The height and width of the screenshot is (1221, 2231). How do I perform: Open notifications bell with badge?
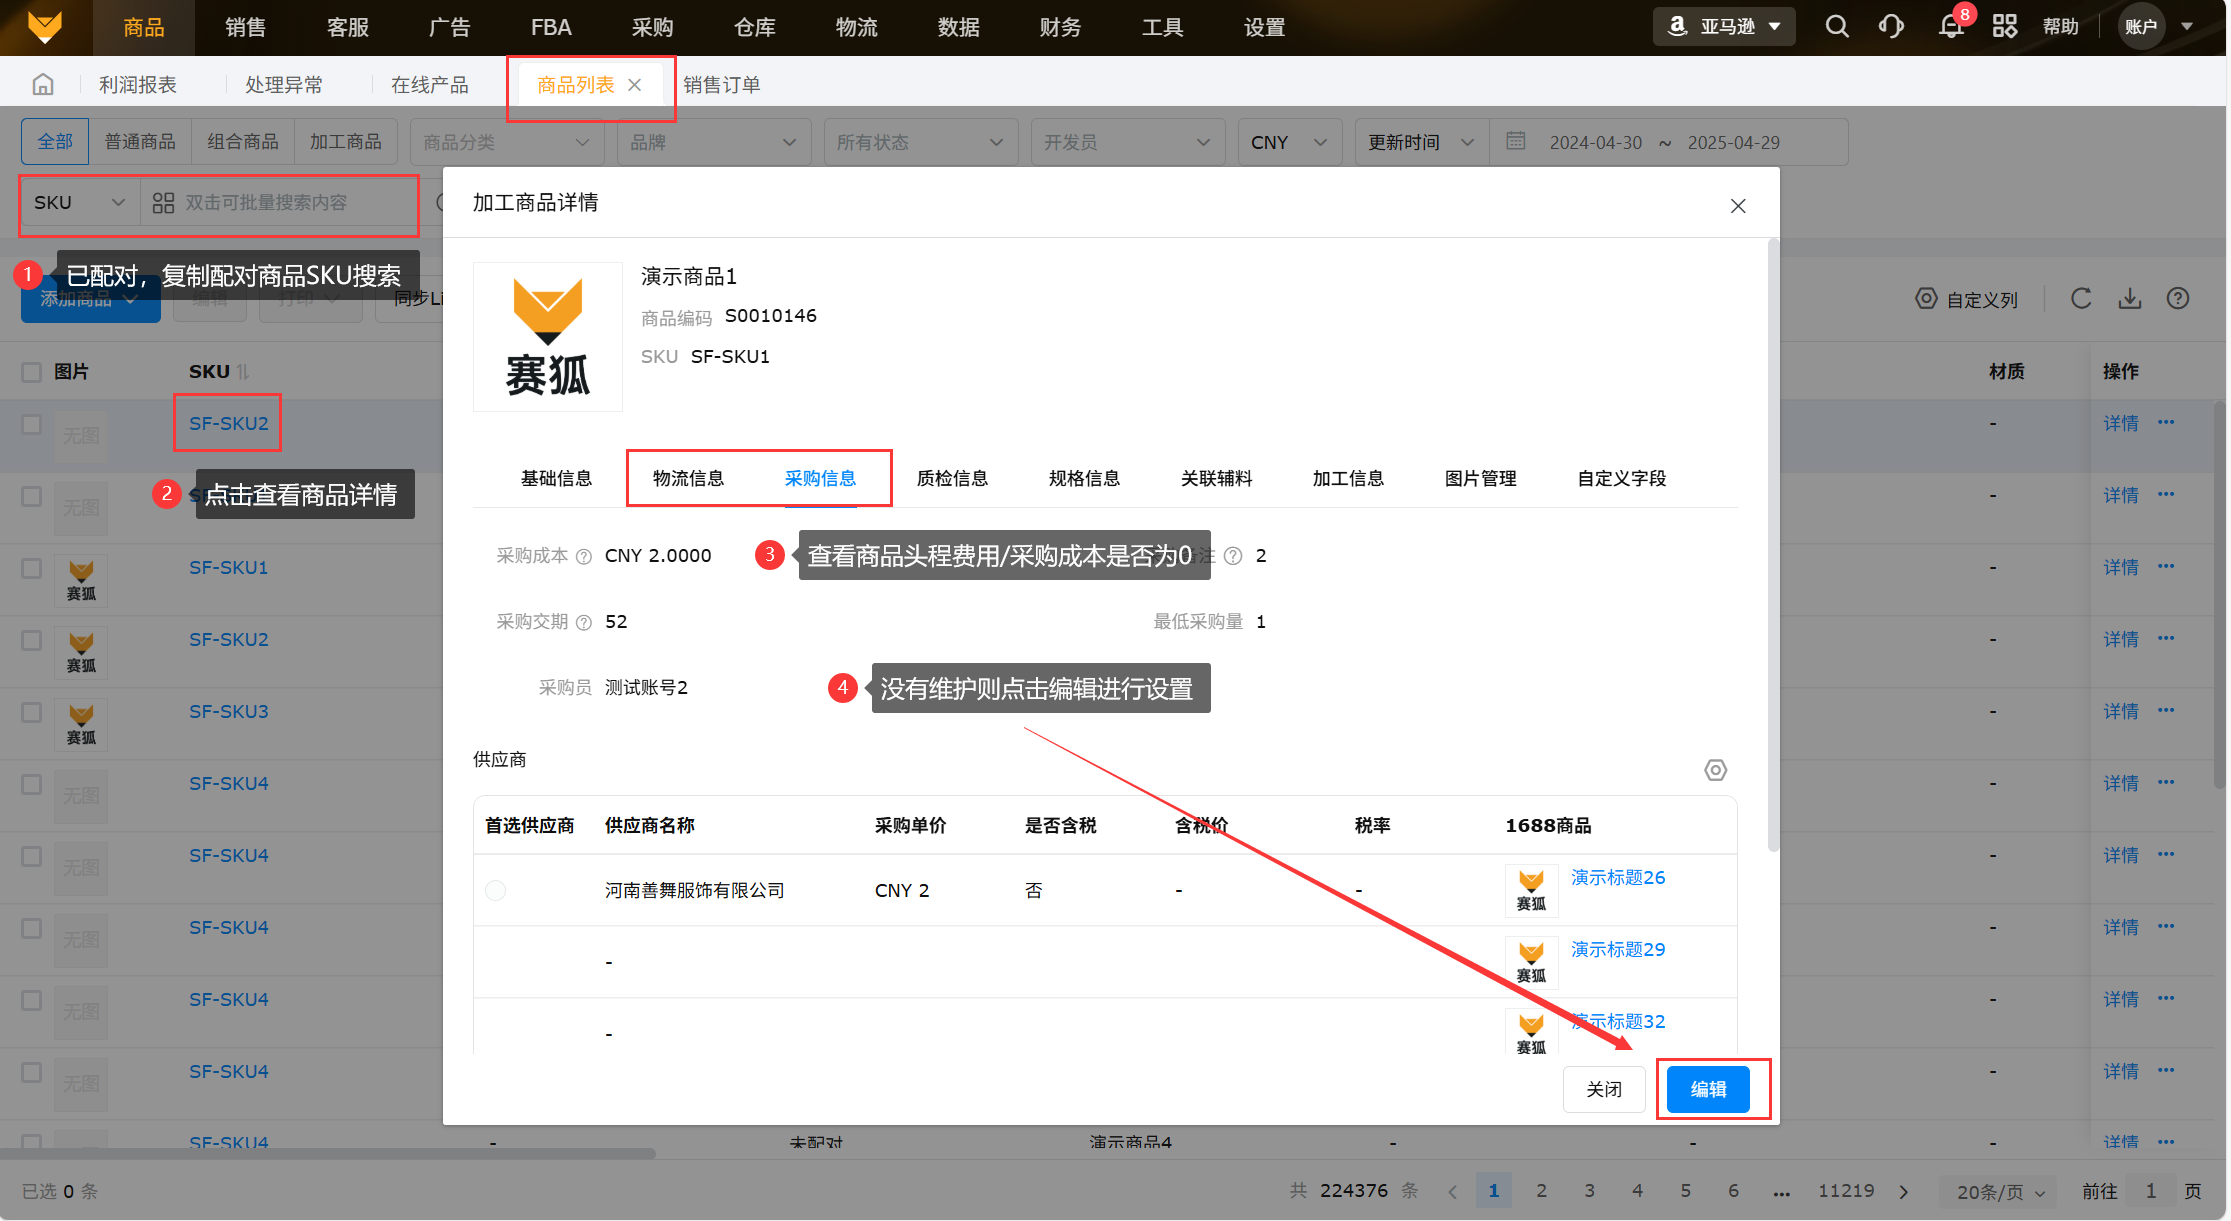point(1950,27)
